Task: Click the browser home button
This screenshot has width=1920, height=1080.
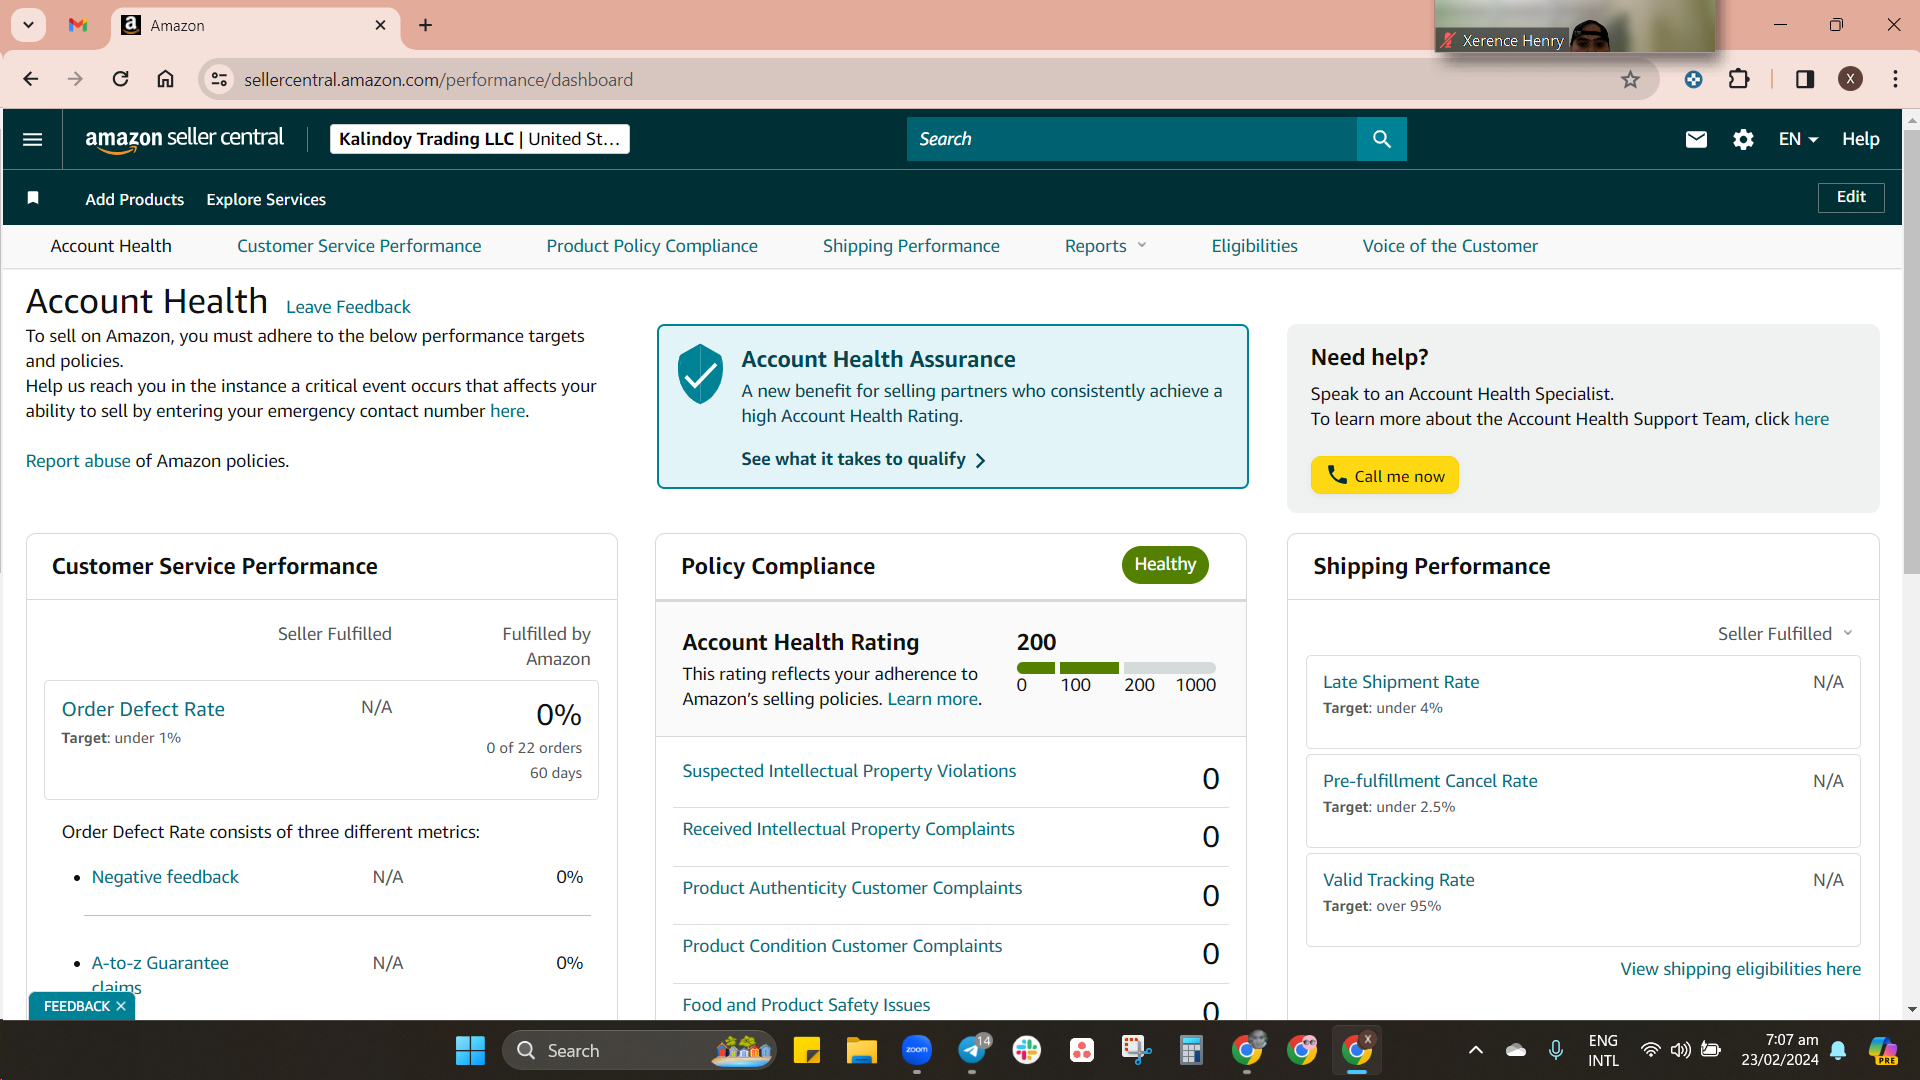Action: (x=166, y=79)
